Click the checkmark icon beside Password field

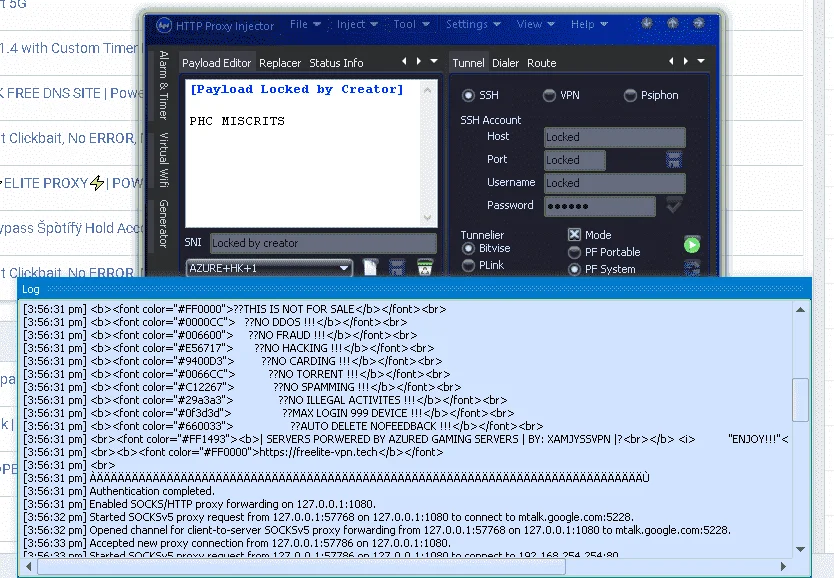[674, 205]
